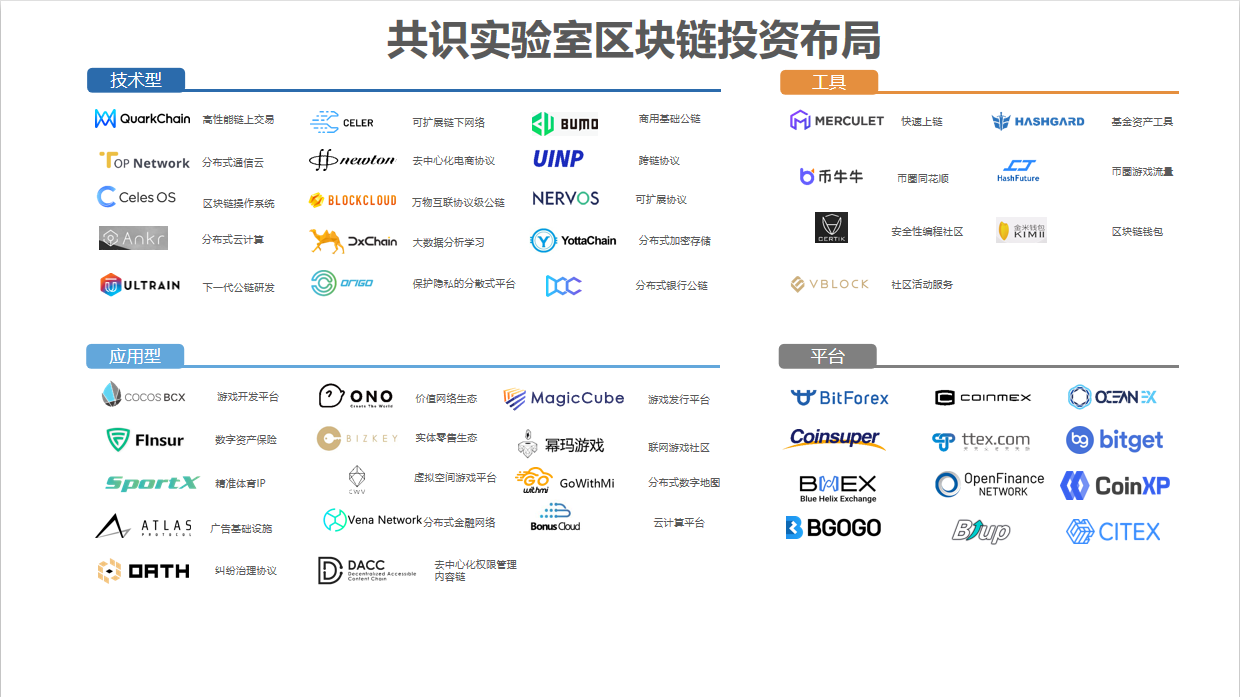Click the Origo logo
Viewport: 1240px width, 697px height.
pyautogui.click(x=342, y=283)
